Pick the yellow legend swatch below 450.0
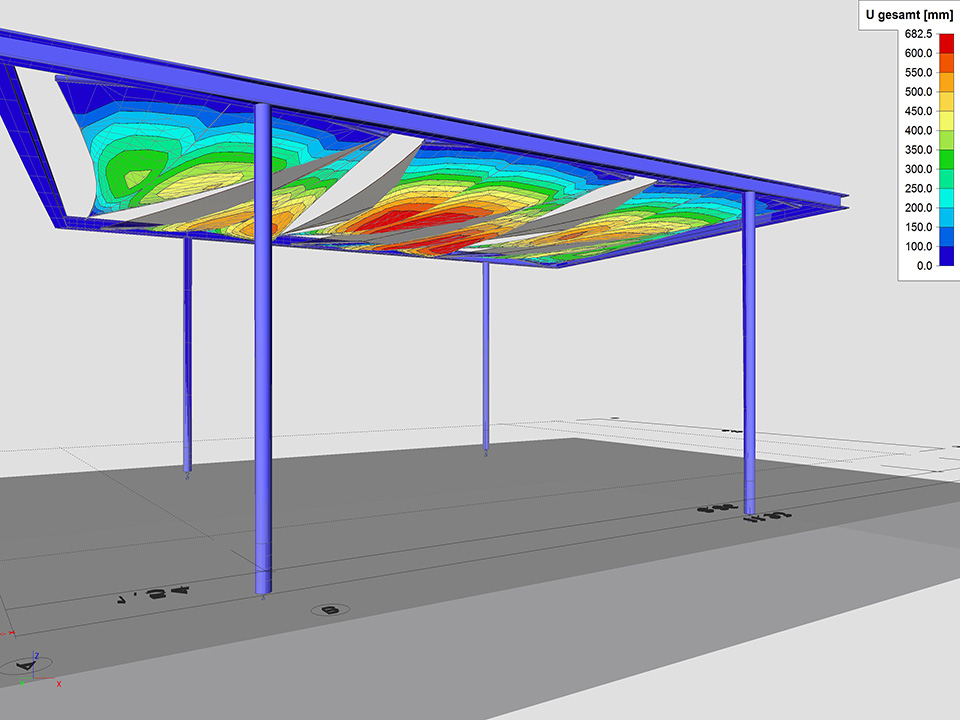The width and height of the screenshot is (960, 720). pyautogui.click(x=945, y=121)
